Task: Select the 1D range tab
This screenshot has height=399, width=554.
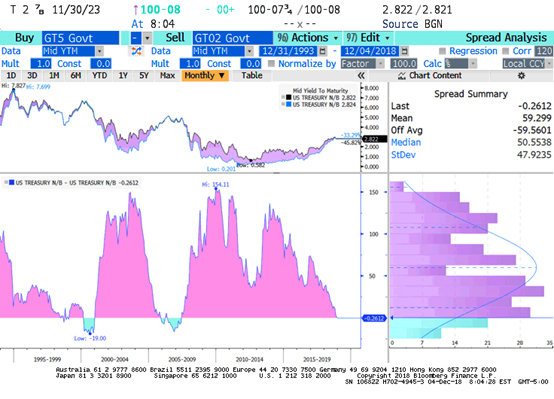Action: pos(11,76)
